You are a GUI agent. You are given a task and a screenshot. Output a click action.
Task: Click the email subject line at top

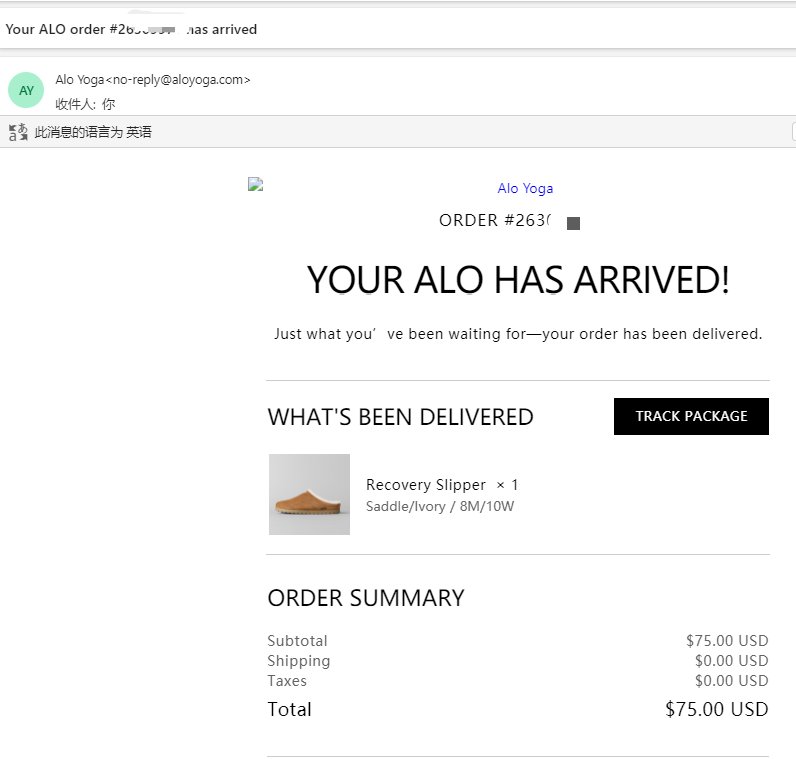131,30
